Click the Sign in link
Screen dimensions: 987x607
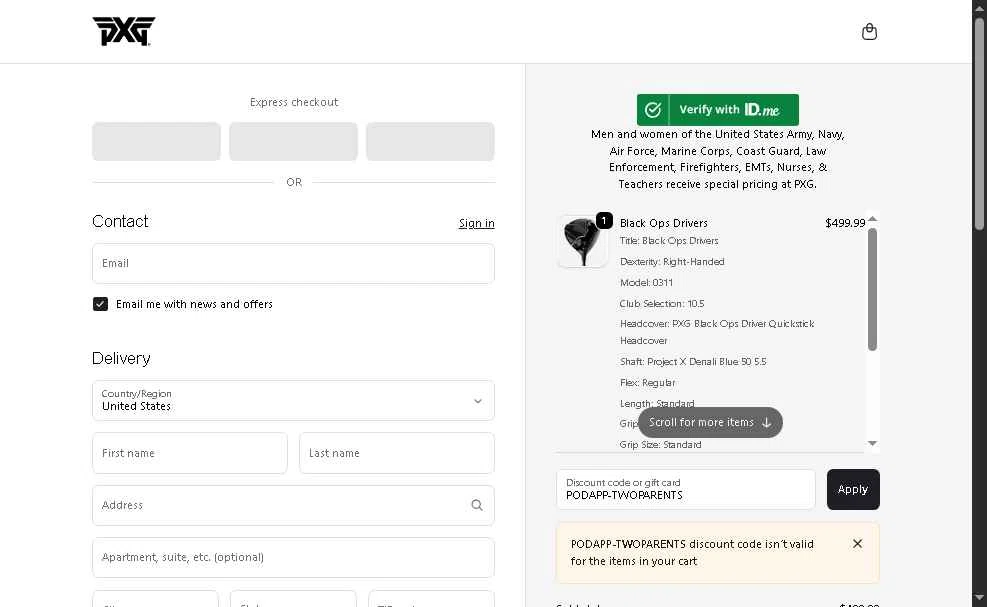pos(476,223)
